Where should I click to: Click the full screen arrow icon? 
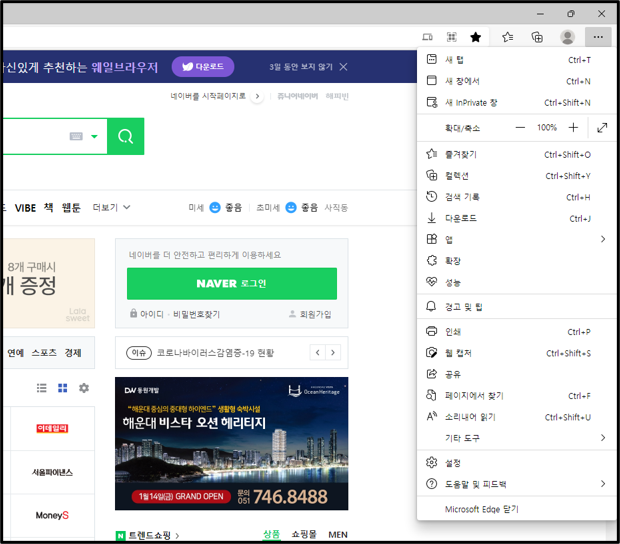602,127
